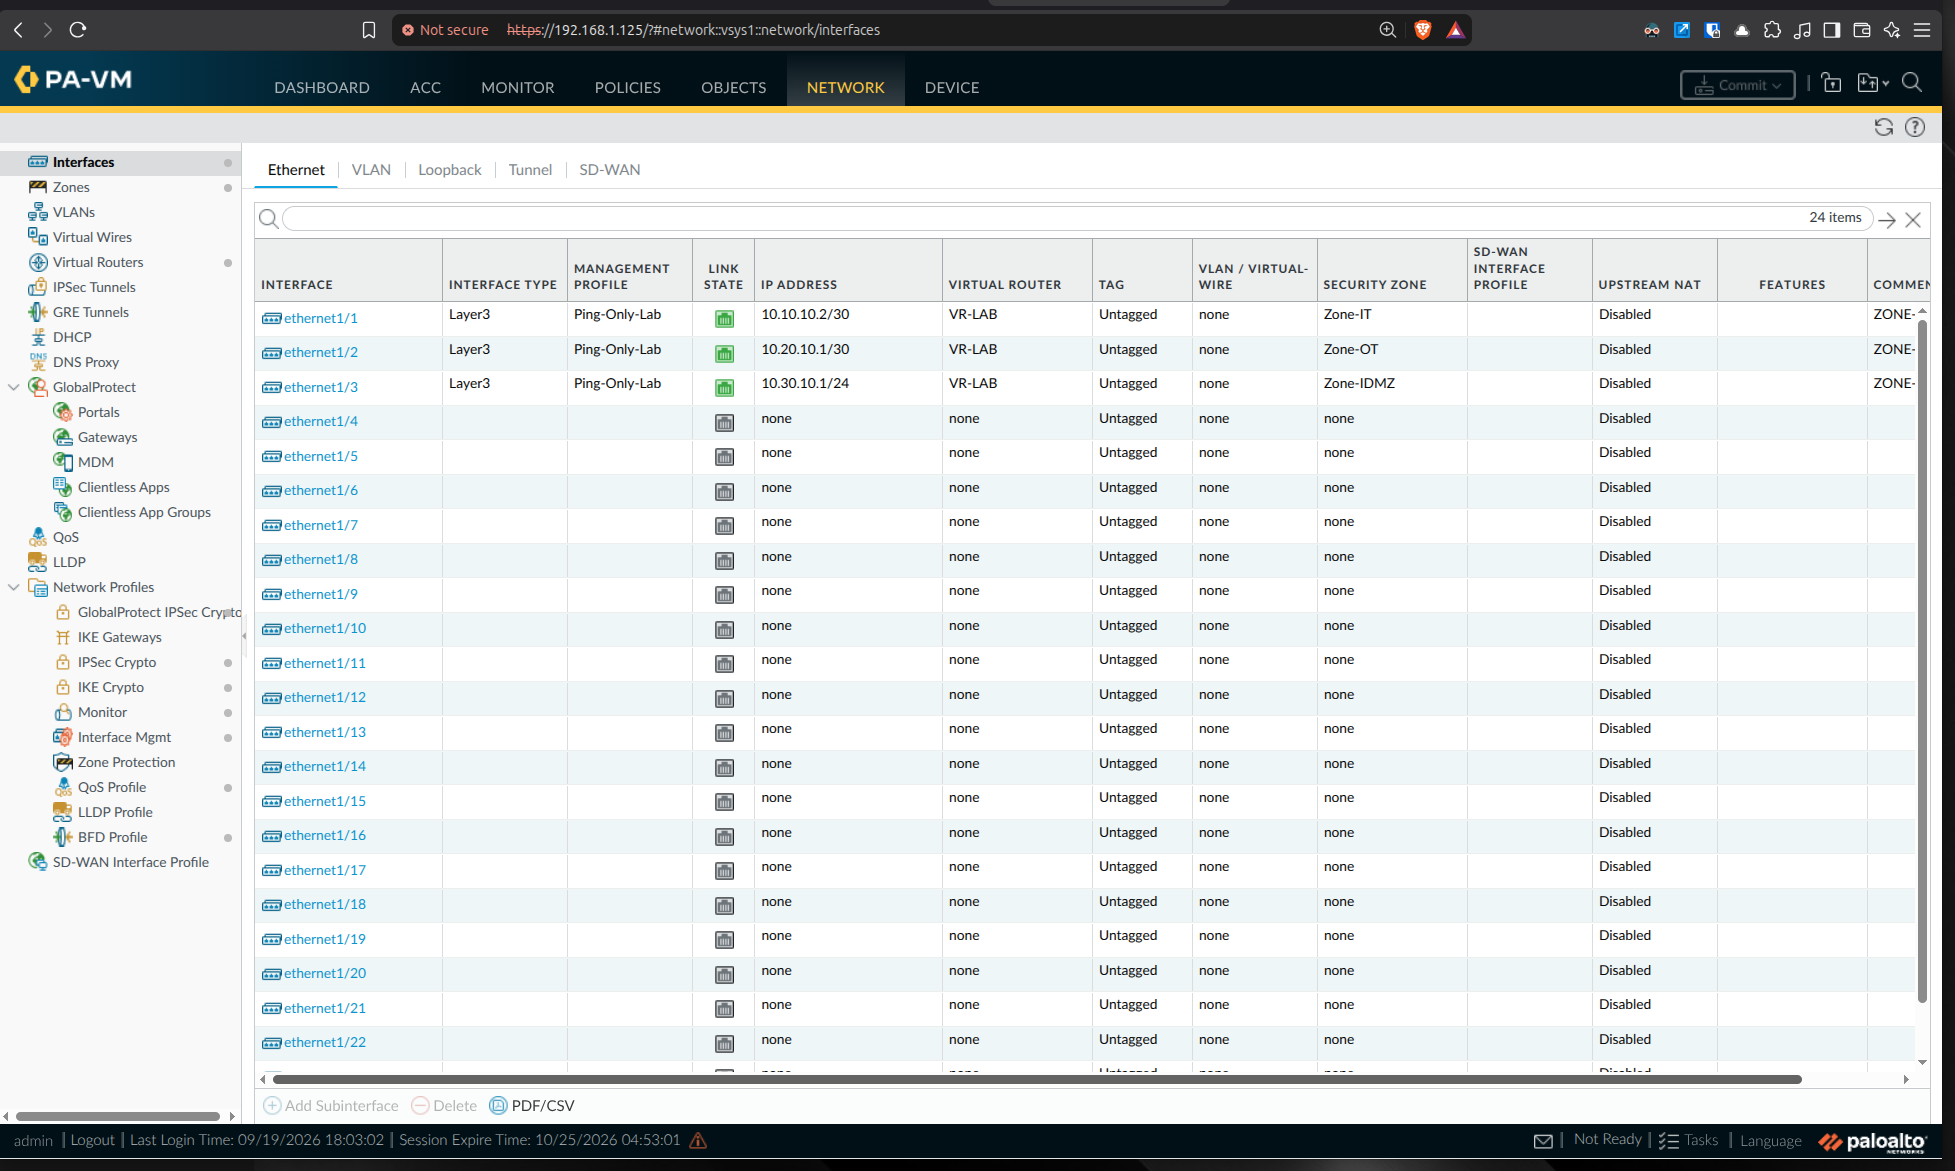Click the vertical table scrollbar

[1922, 660]
